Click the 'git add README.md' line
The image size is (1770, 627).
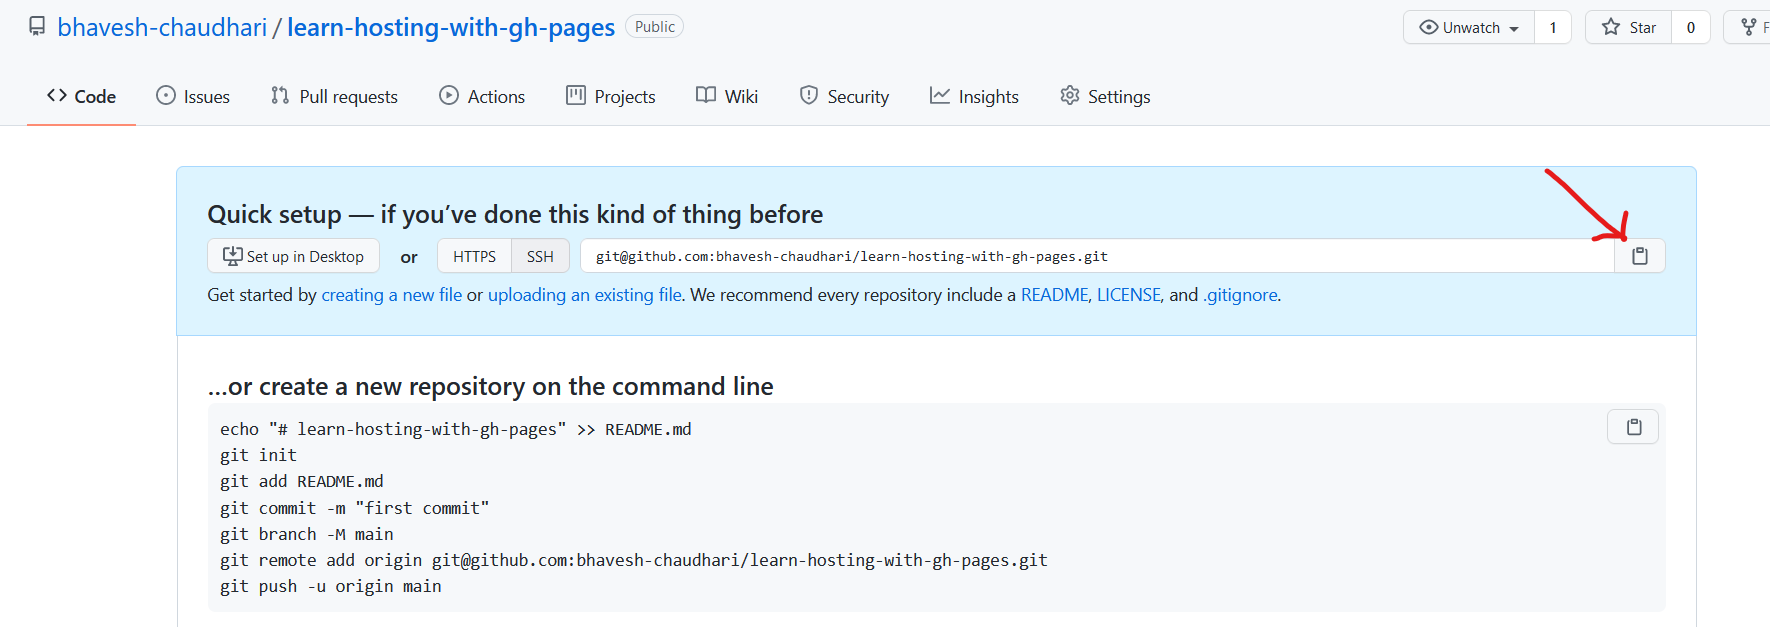pos(302,481)
